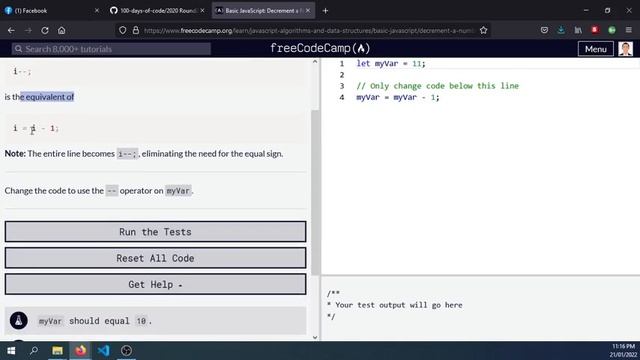
Task: Open the library bookshelf icon
Action: click(578, 30)
